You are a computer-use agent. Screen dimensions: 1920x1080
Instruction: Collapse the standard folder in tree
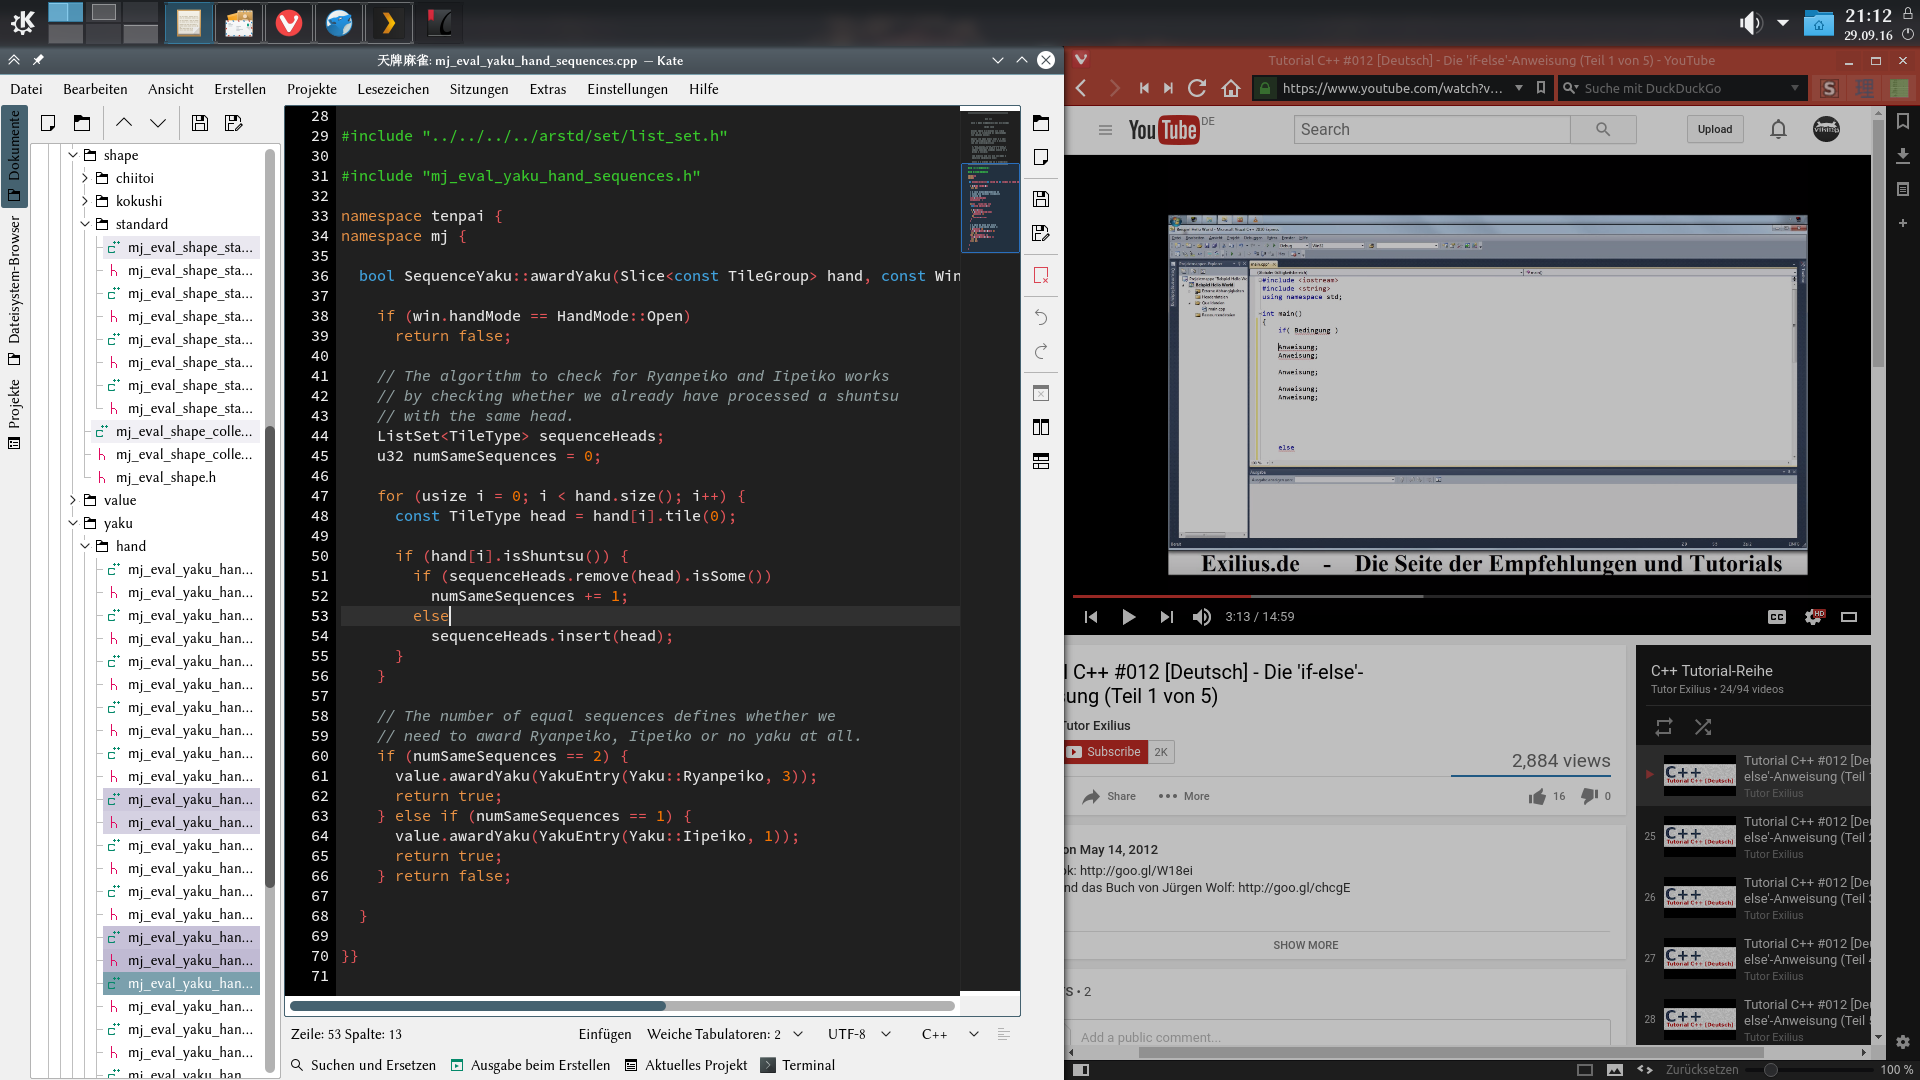coord(85,224)
